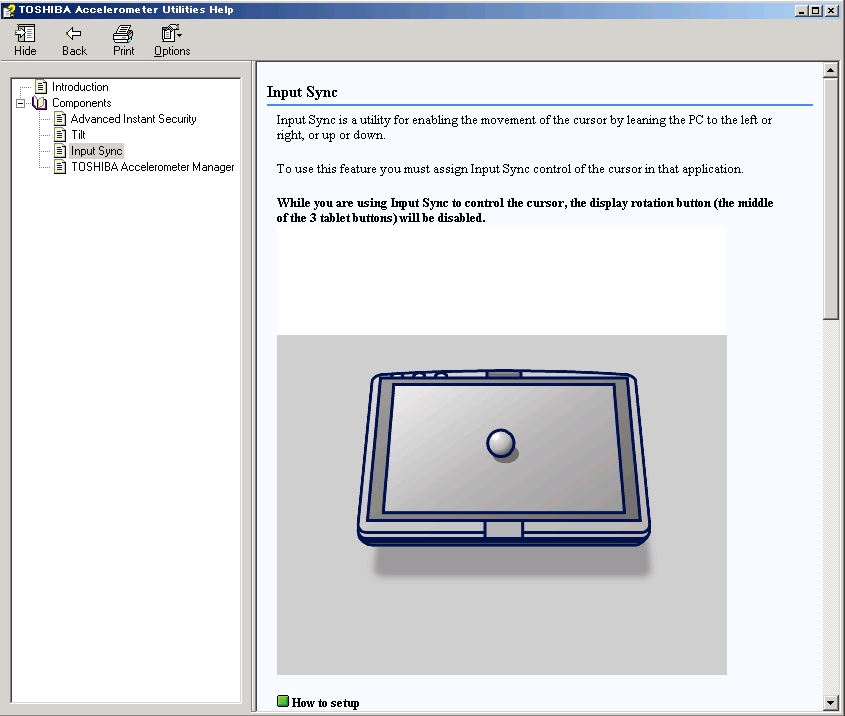
Task: Click the Accelerometer Manager page icon
Action: point(60,167)
